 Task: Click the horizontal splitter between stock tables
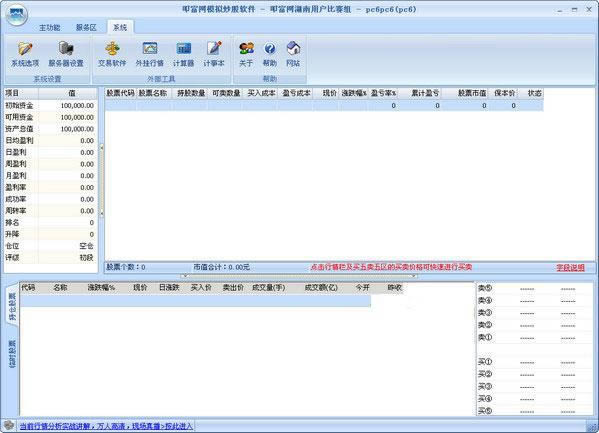pyautogui.click(x=300, y=276)
